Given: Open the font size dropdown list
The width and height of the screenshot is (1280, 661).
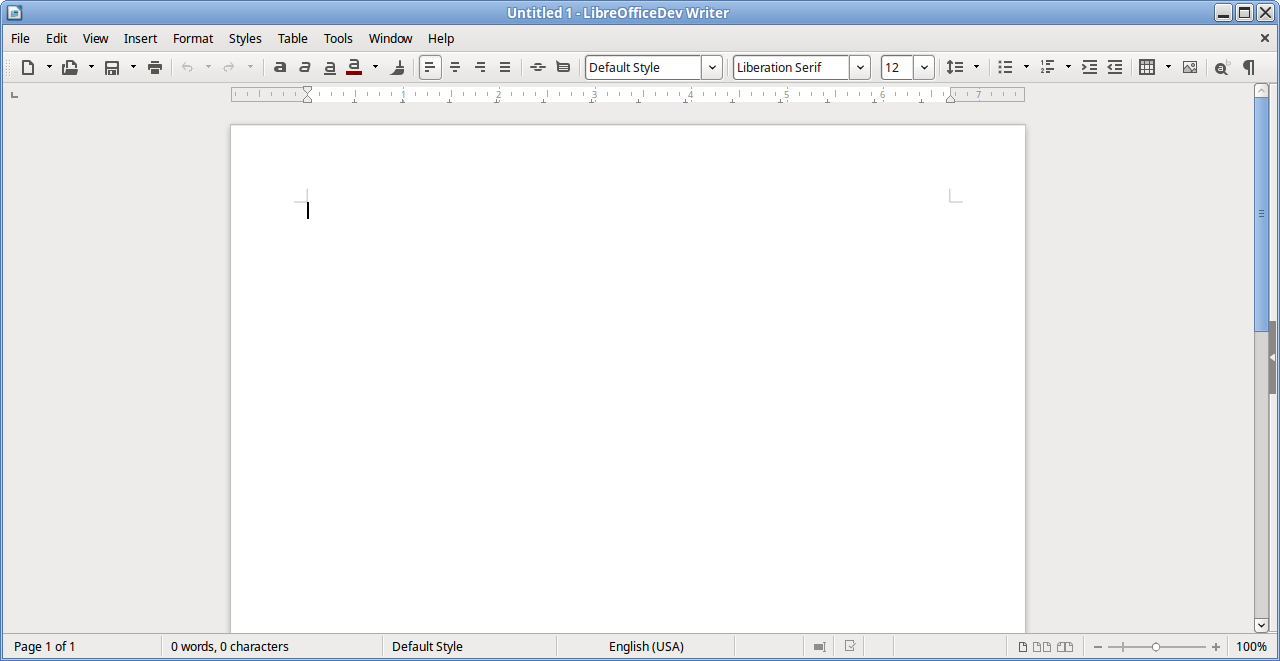Looking at the screenshot, I should pyautogui.click(x=924, y=67).
